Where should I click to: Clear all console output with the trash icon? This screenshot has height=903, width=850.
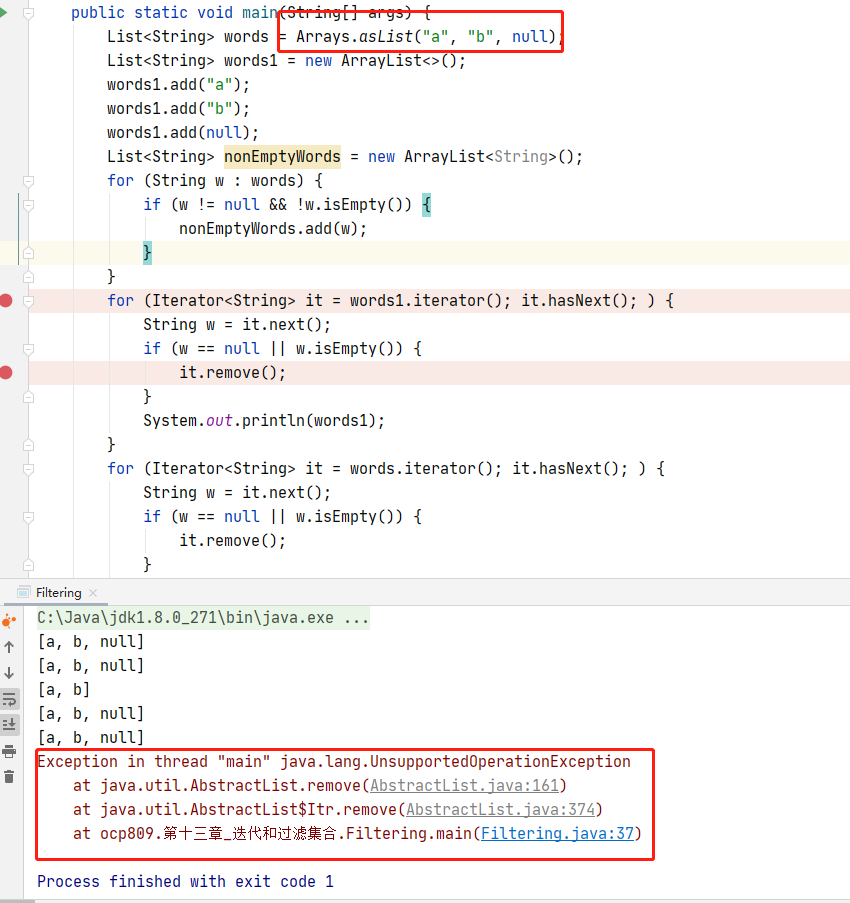(9, 777)
